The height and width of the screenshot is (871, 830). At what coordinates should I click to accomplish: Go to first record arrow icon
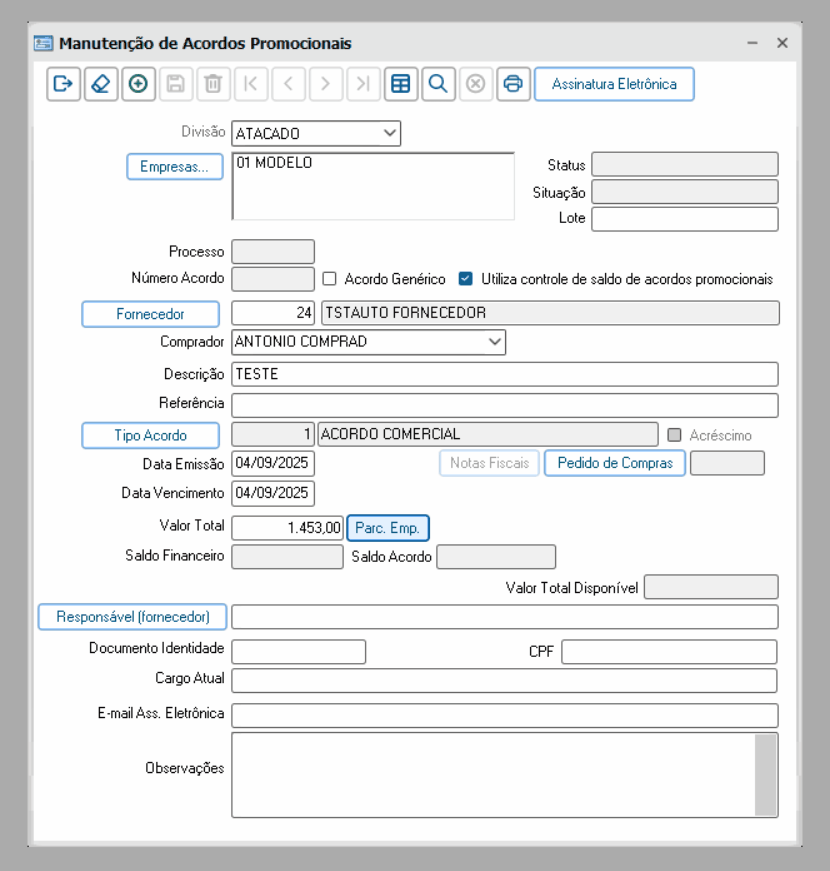click(x=251, y=84)
